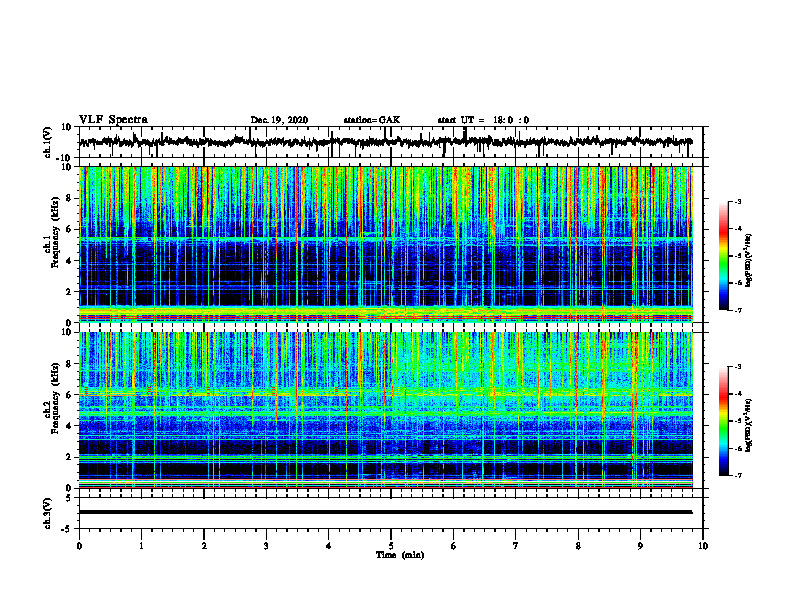The image size is (792, 612).
Task: Click the "-7" label on ch.1 colorbar
Action: click(x=737, y=310)
